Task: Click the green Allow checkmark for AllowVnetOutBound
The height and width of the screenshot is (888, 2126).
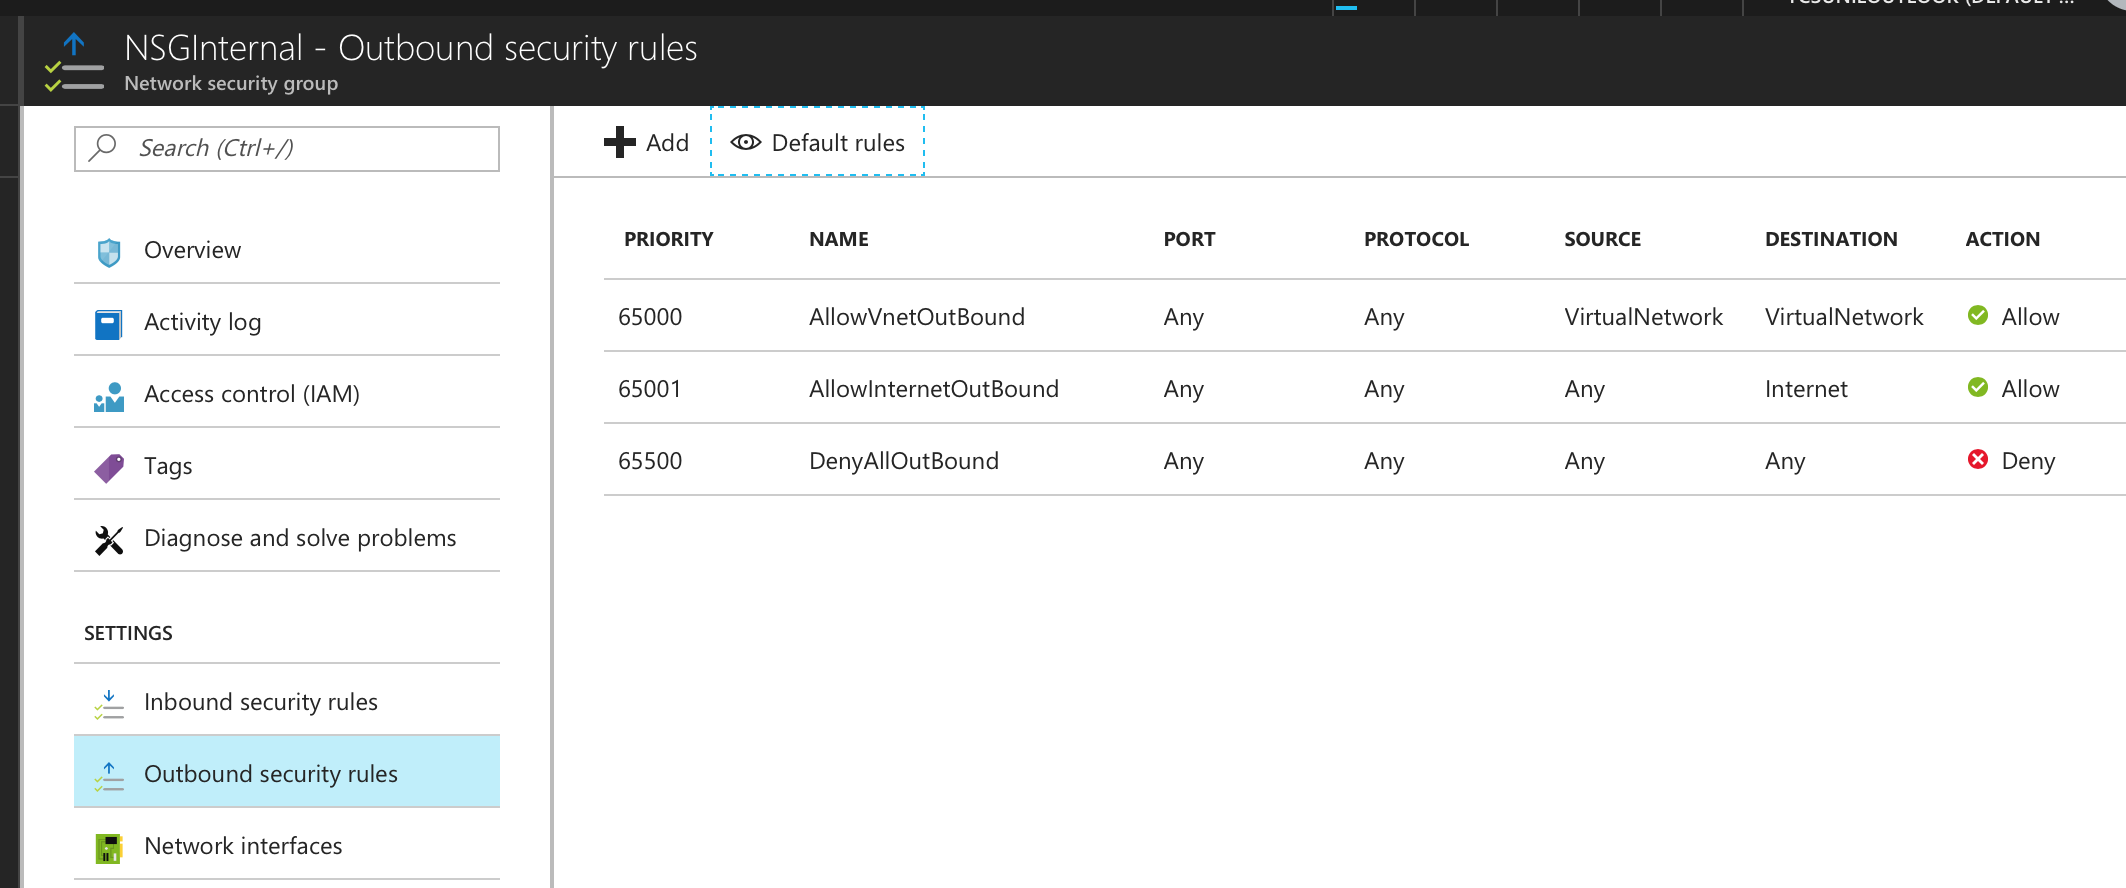Action: tap(1978, 316)
